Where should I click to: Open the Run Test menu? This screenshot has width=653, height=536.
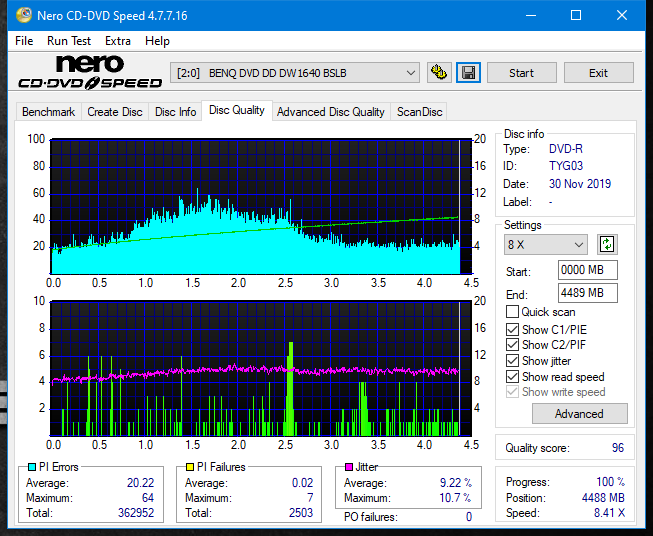(69, 41)
